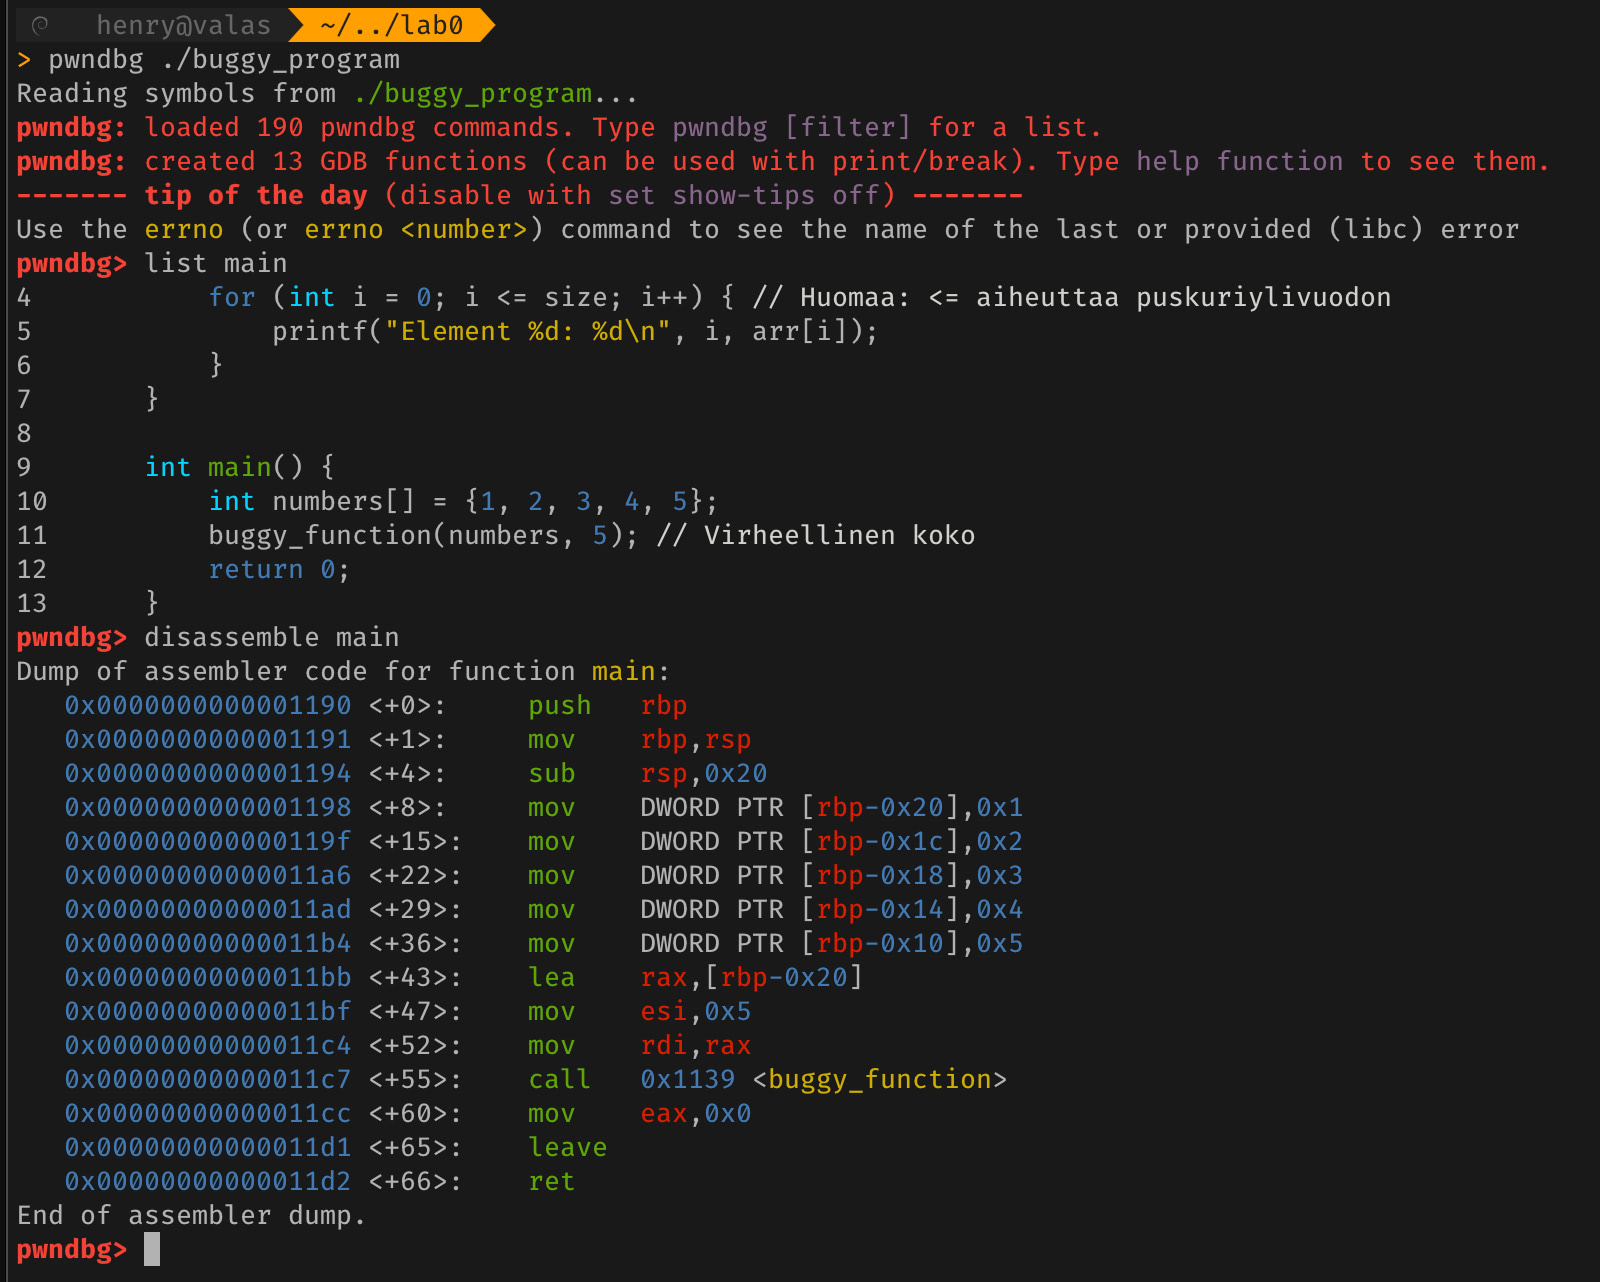Click the address 0x0000000000001190
Viewport: 1600px width, 1282px height.
tap(208, 706)
